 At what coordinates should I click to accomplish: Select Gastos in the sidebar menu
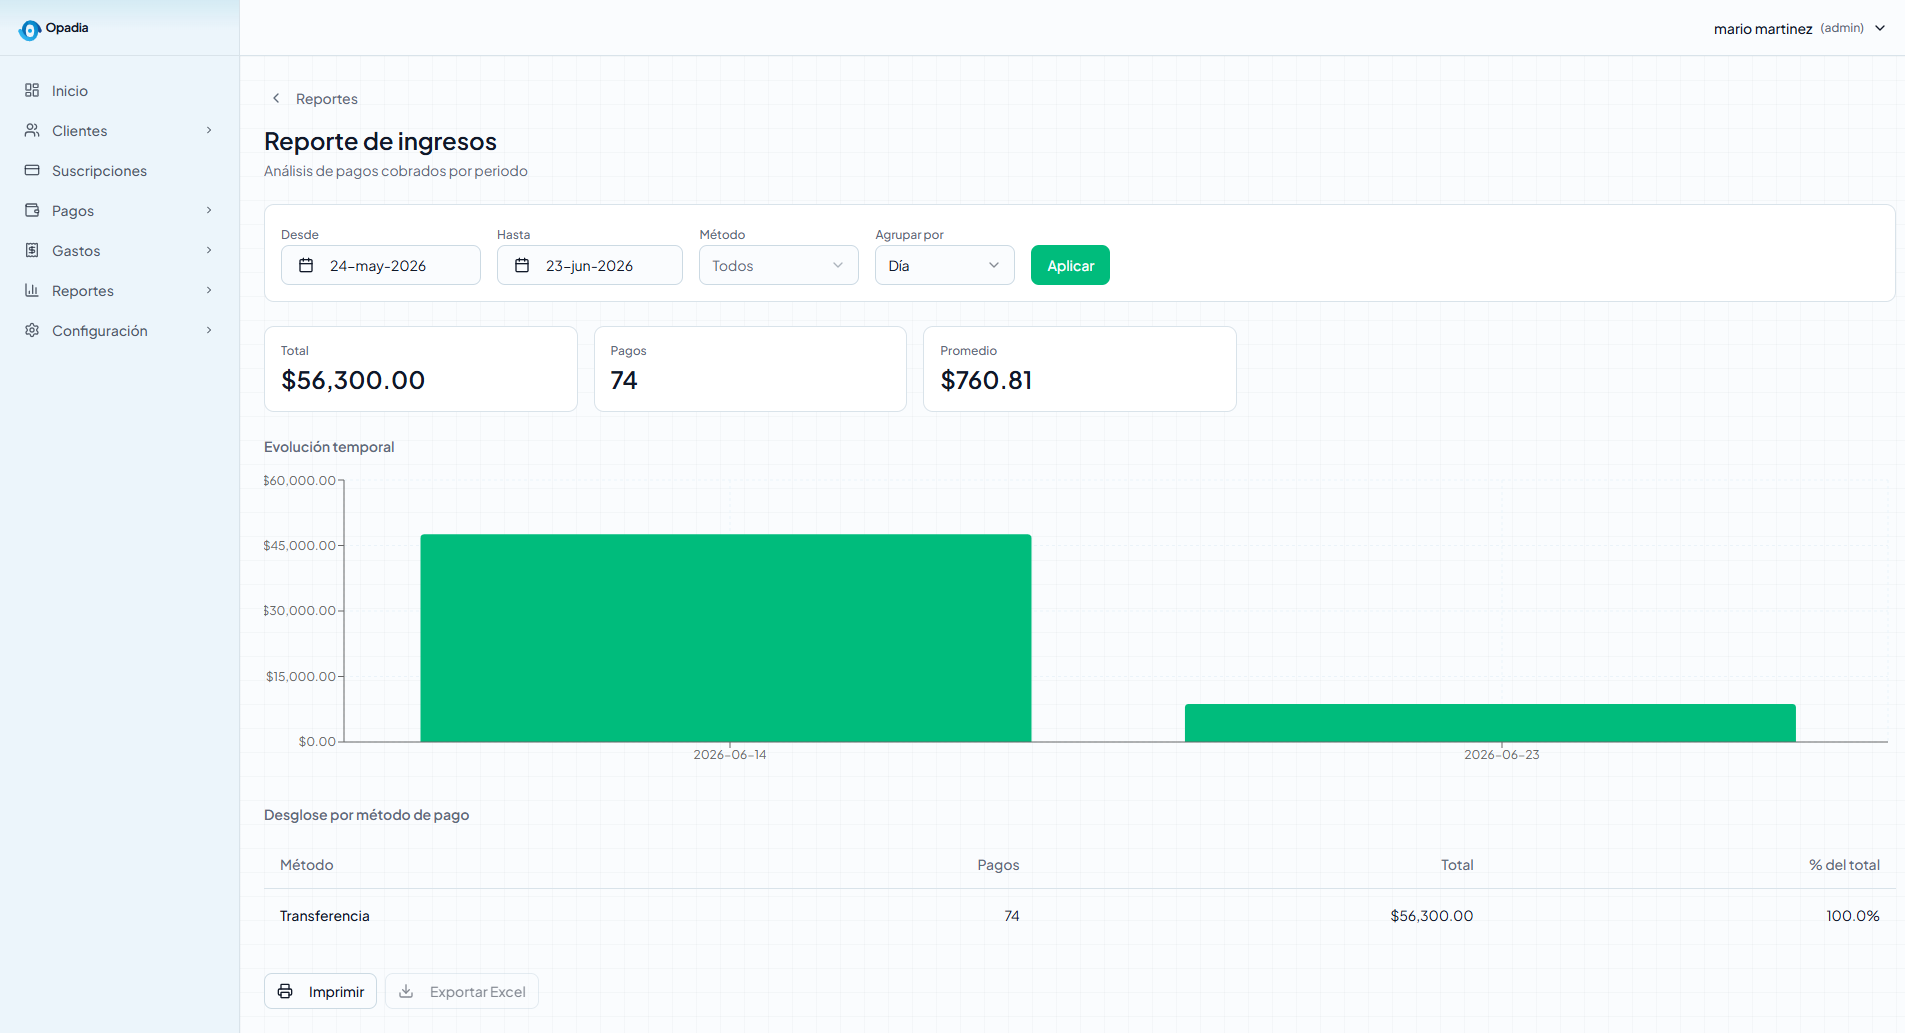point(120,250)
